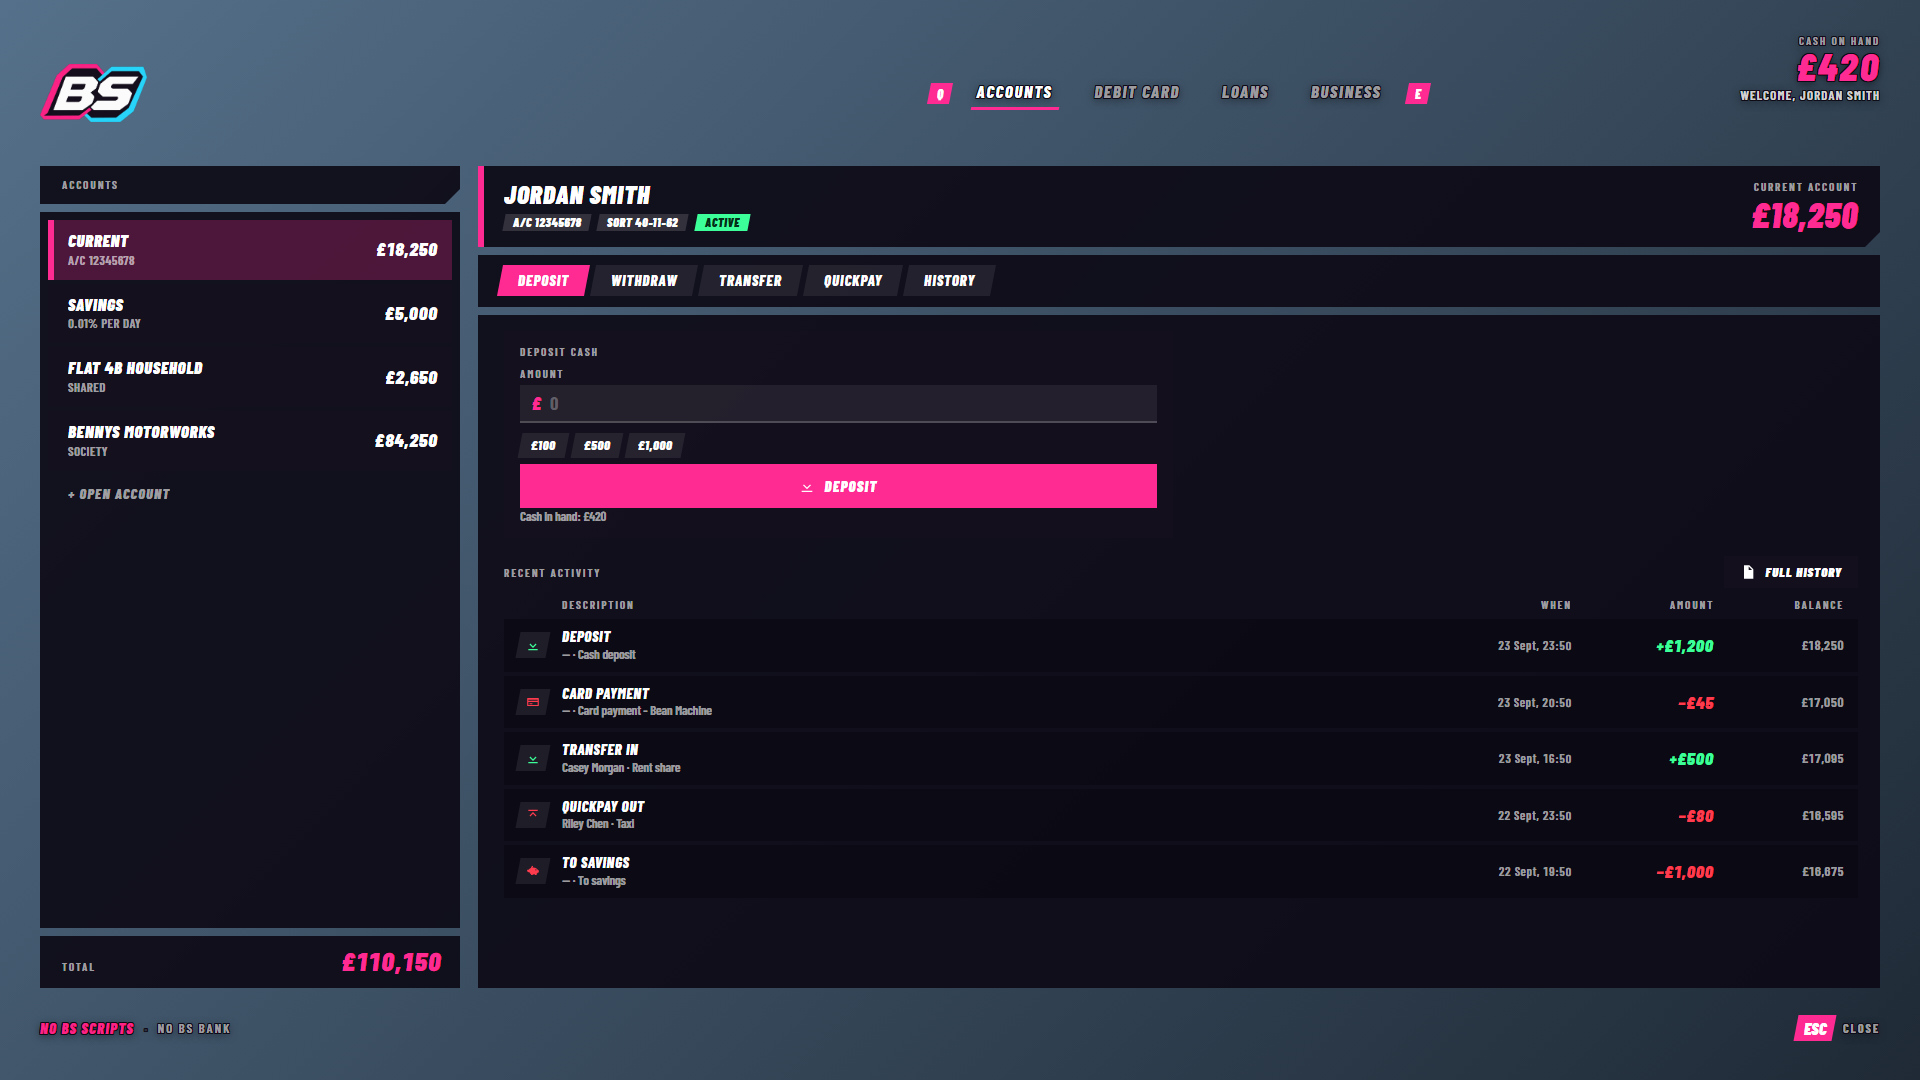Viewport: 1920px width, 1080px height.
Task: Click the Cash on Hand £420 value
Action: tap(1838, 68)
